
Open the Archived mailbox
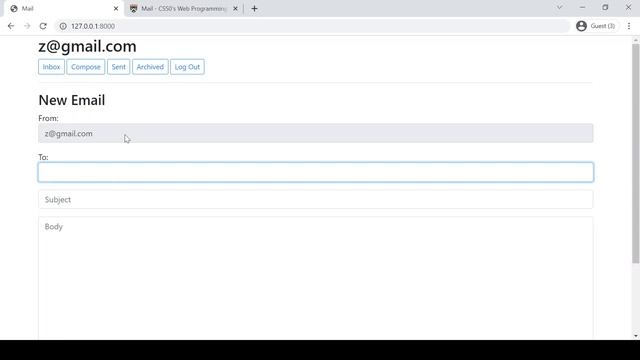150,67
